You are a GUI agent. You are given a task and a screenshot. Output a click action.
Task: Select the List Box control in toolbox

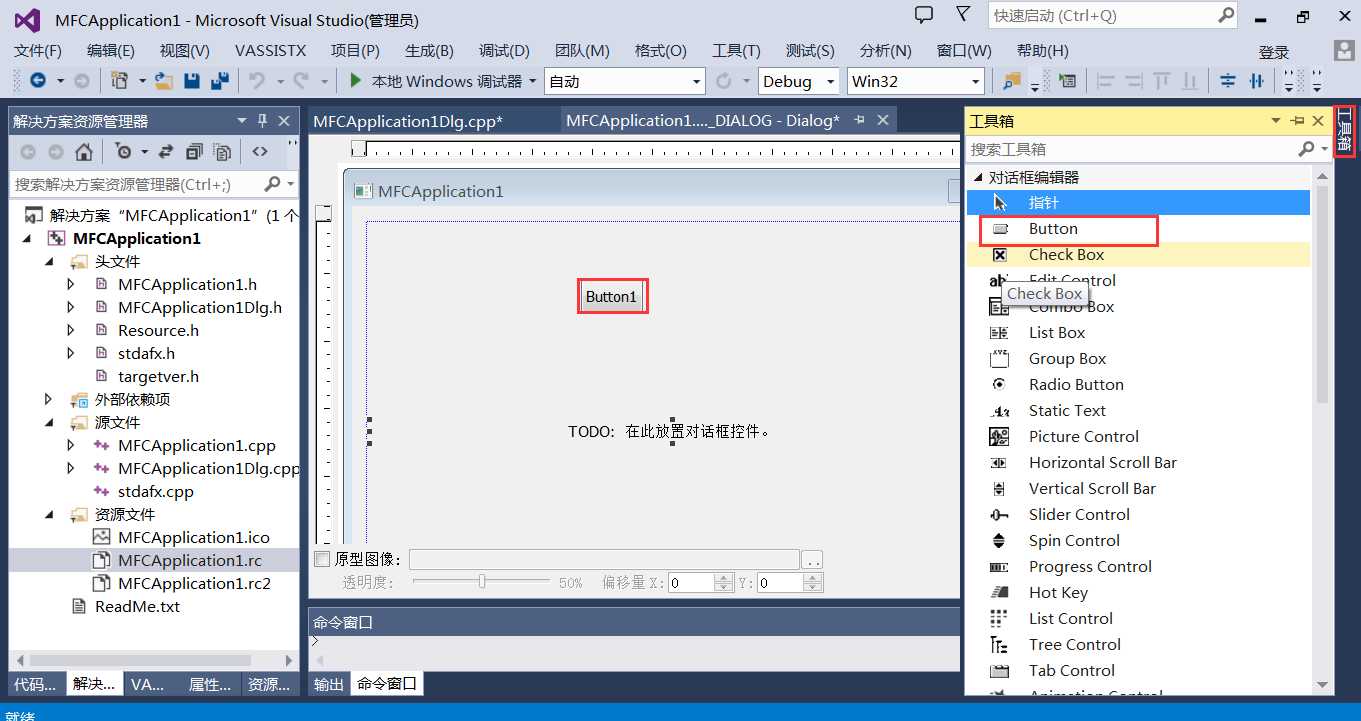(x=1138, y=333)
